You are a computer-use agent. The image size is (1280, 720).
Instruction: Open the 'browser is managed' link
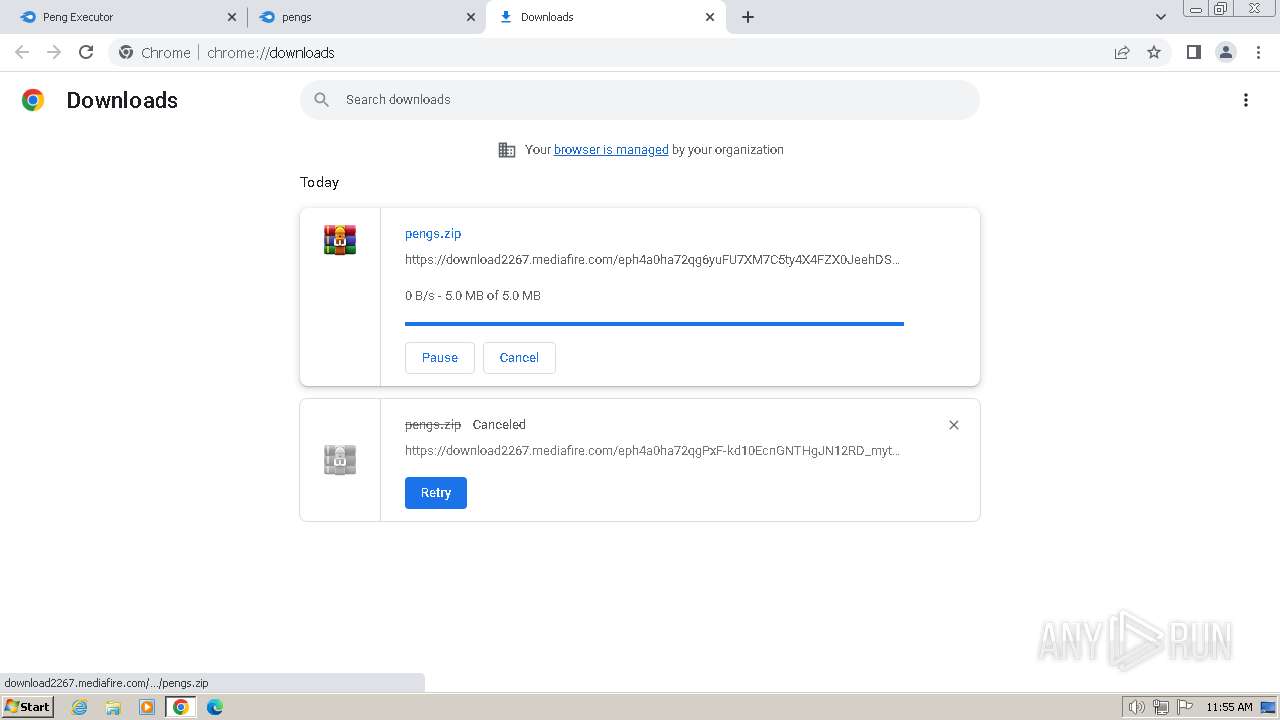pyautogui.click(x=611, y=149)
